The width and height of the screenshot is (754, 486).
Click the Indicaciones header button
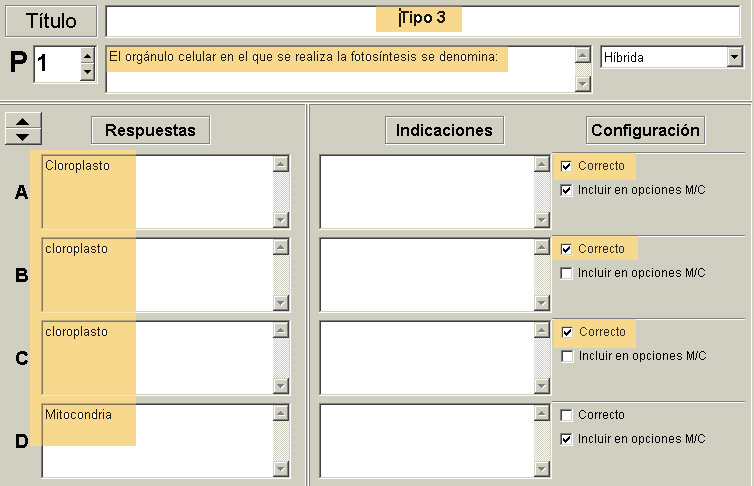coord(444,130)
